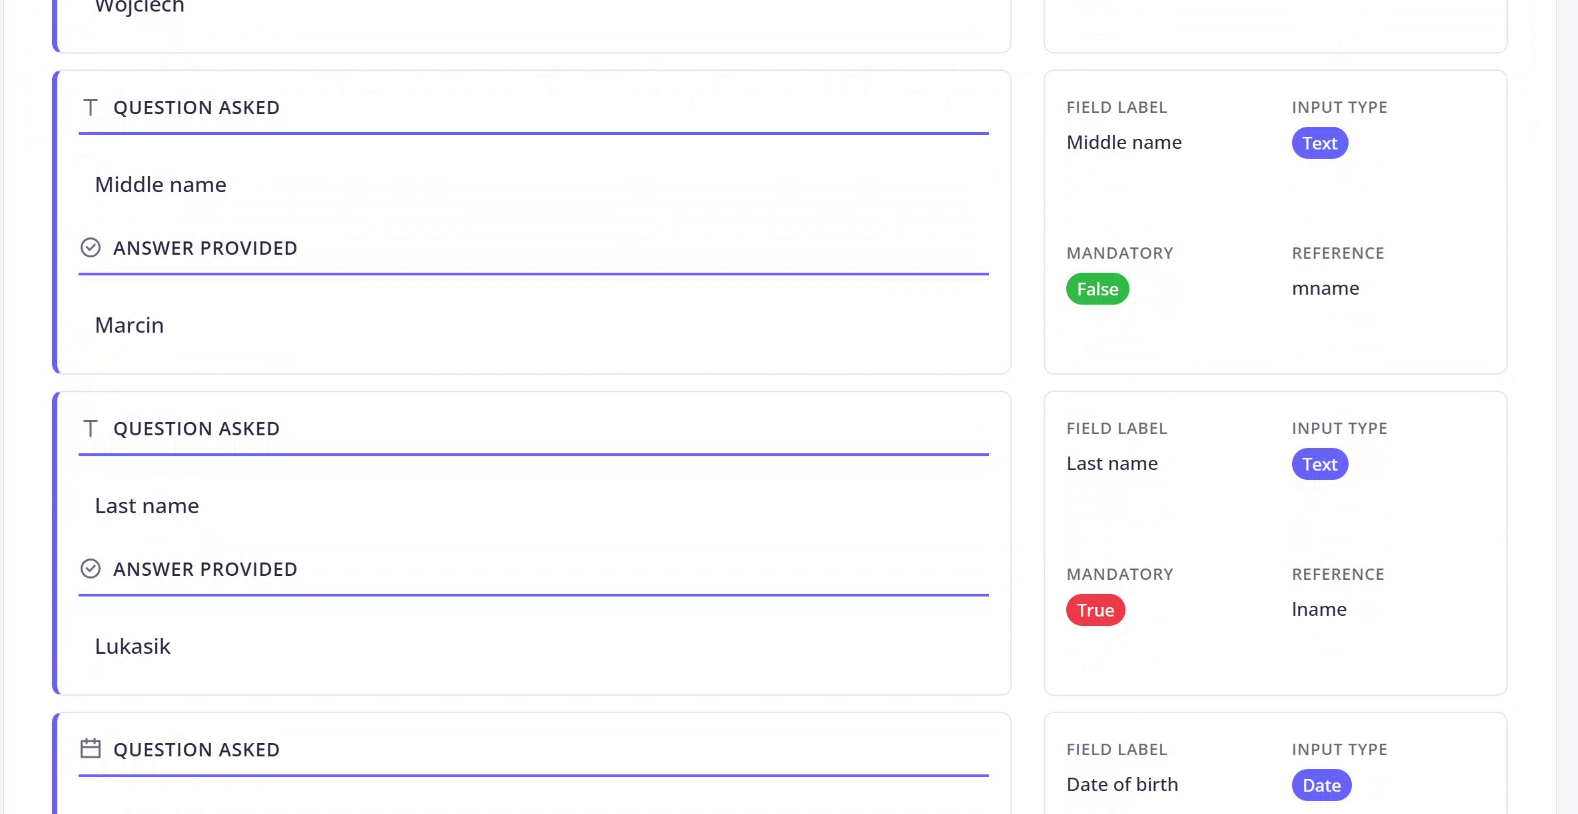Image resolution: width=1578 pixels, height=814 pixels.
Task: Click the green False mandatory badge
Action: tap(1097, 289)
